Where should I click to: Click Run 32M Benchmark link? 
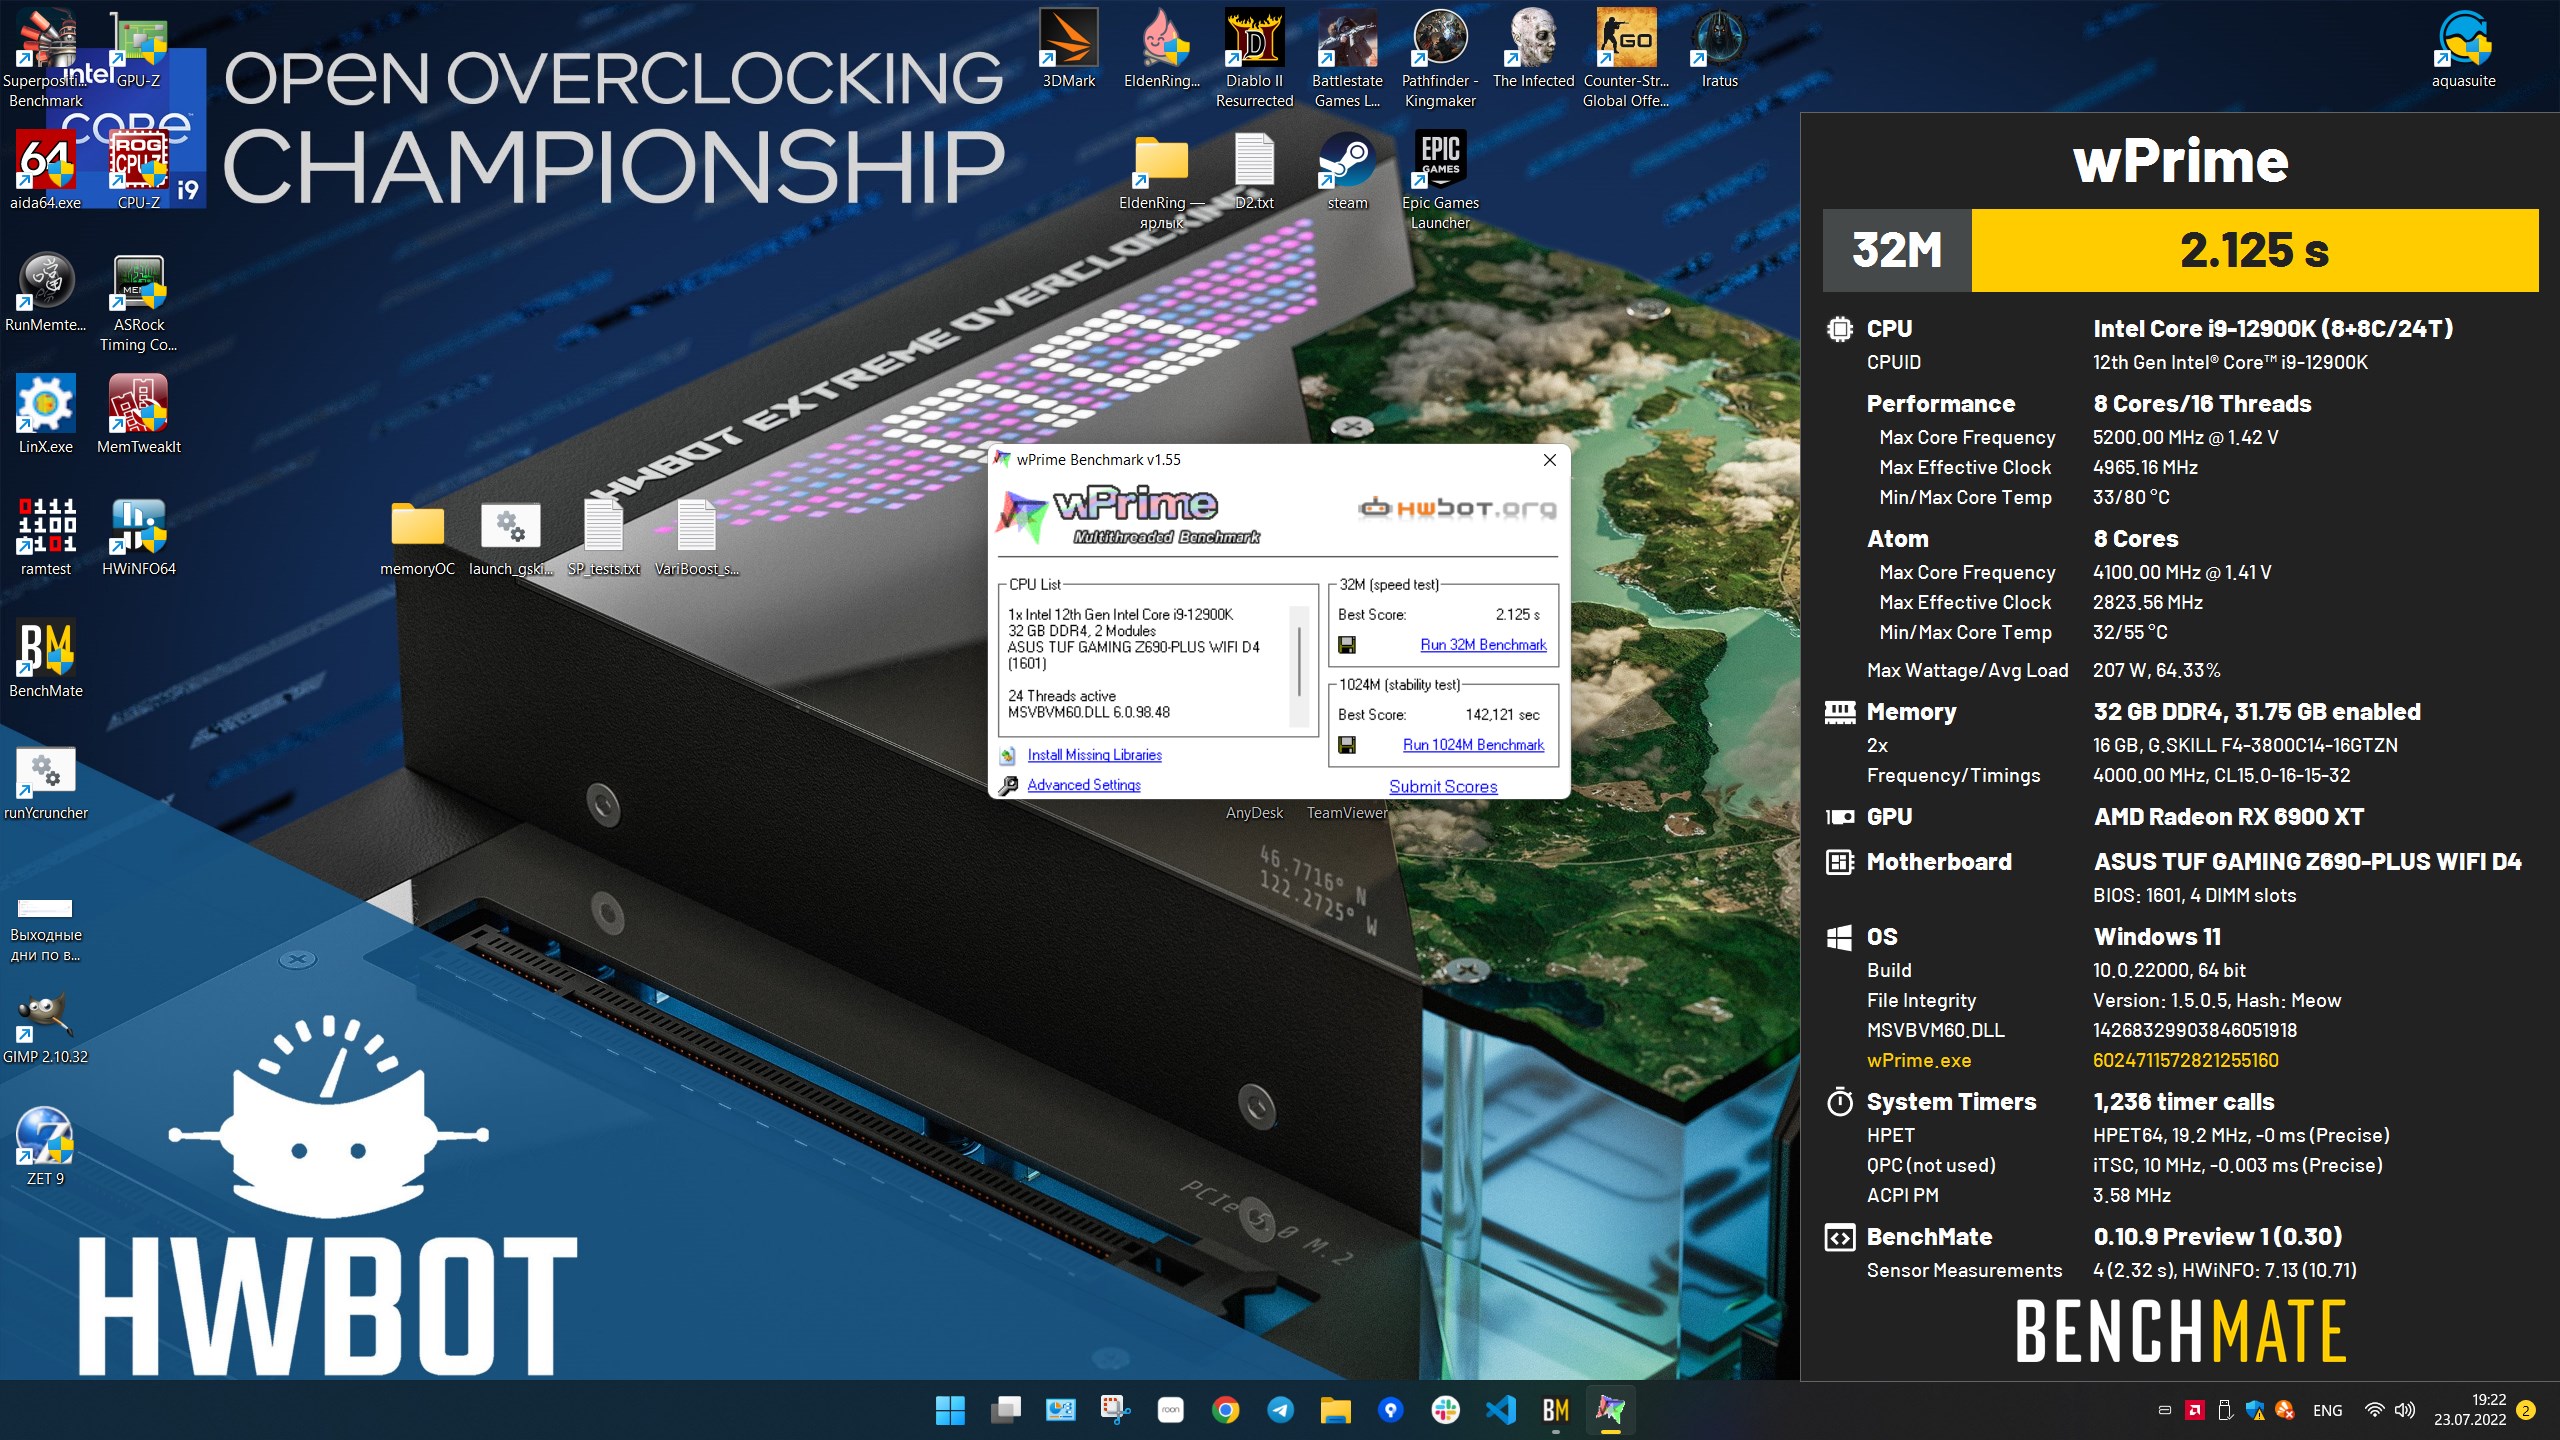coord(1483,645)
